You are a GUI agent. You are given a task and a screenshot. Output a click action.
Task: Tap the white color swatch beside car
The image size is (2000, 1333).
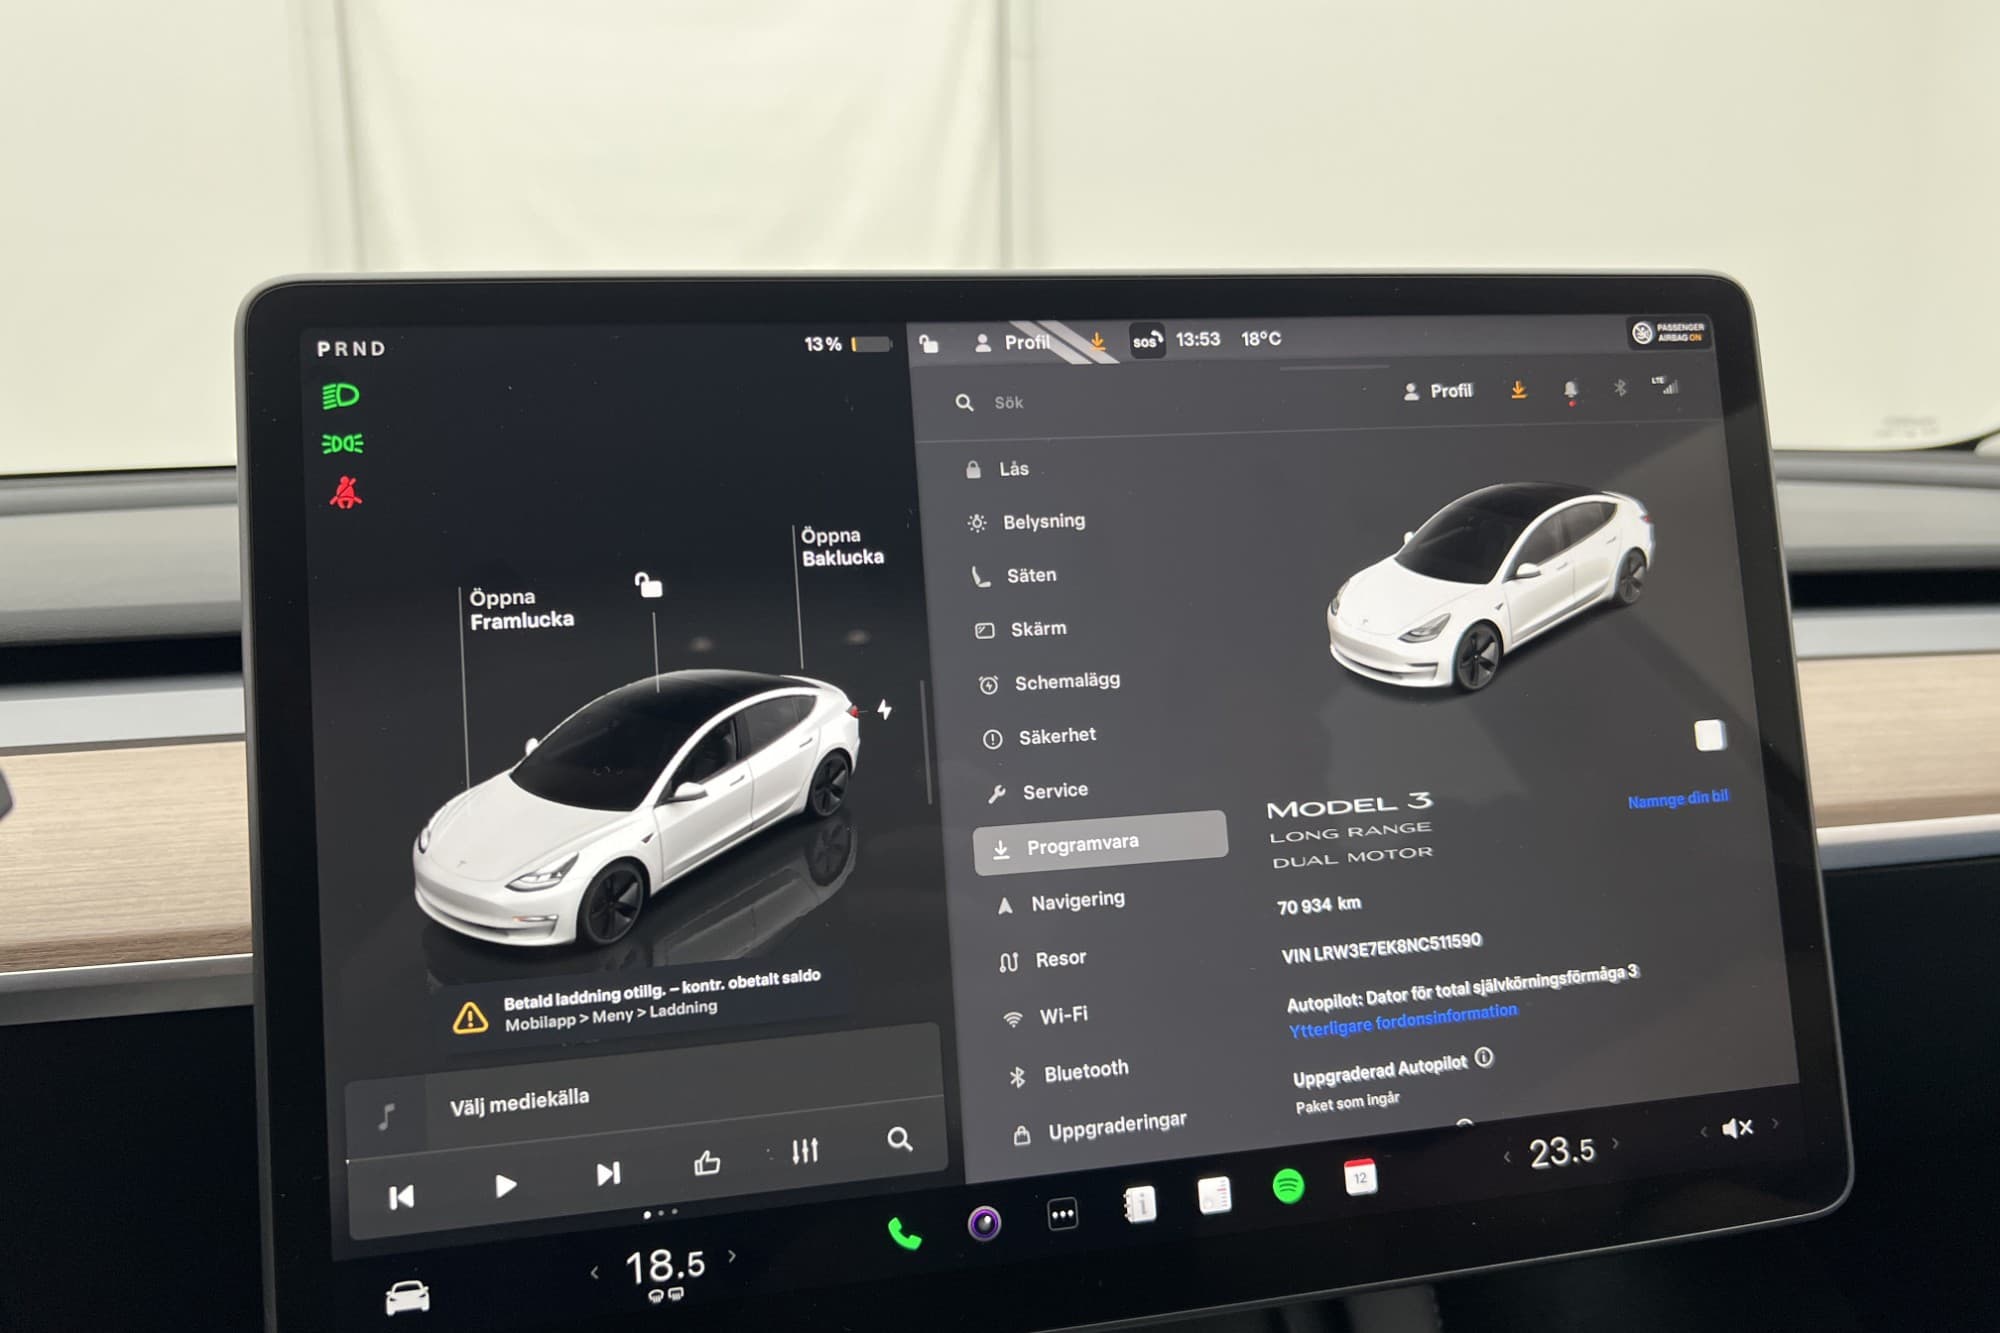(x=1709, y=736)
